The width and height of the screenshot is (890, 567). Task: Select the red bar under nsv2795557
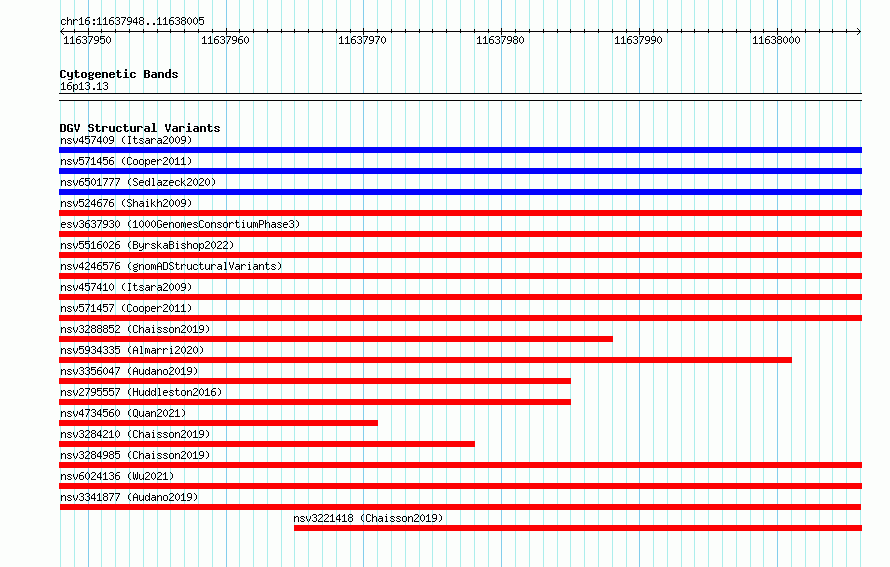(315, 402)
